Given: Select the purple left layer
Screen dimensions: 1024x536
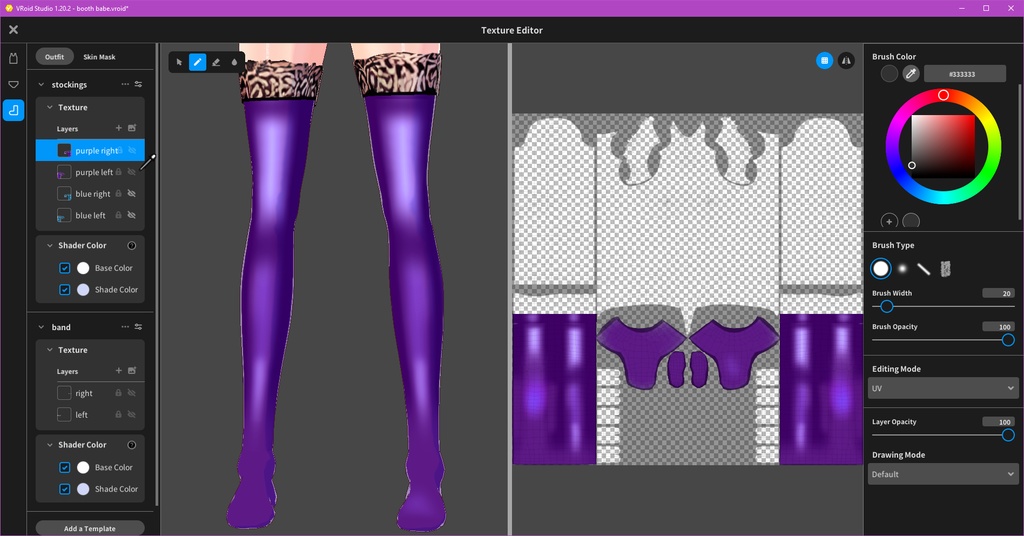Looking at the screenshot, I should [90, 172].
